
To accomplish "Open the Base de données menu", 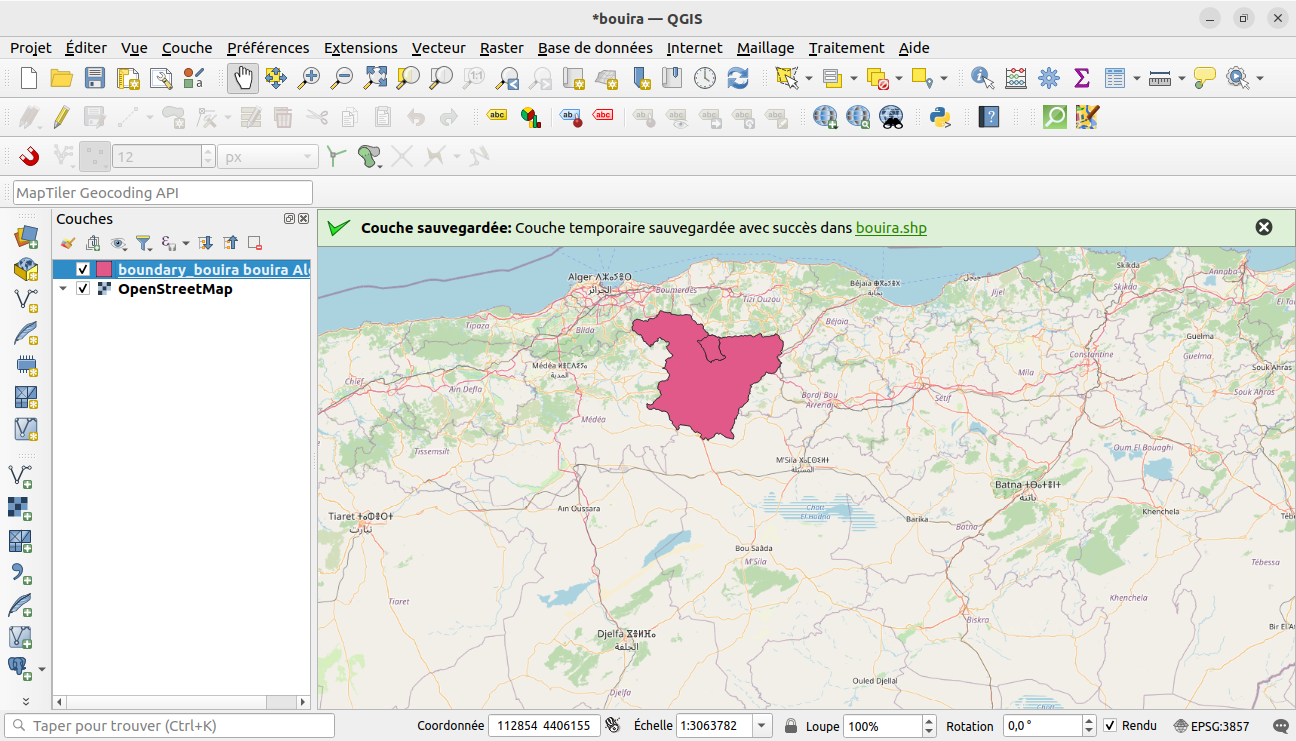I will coord(595,48).
